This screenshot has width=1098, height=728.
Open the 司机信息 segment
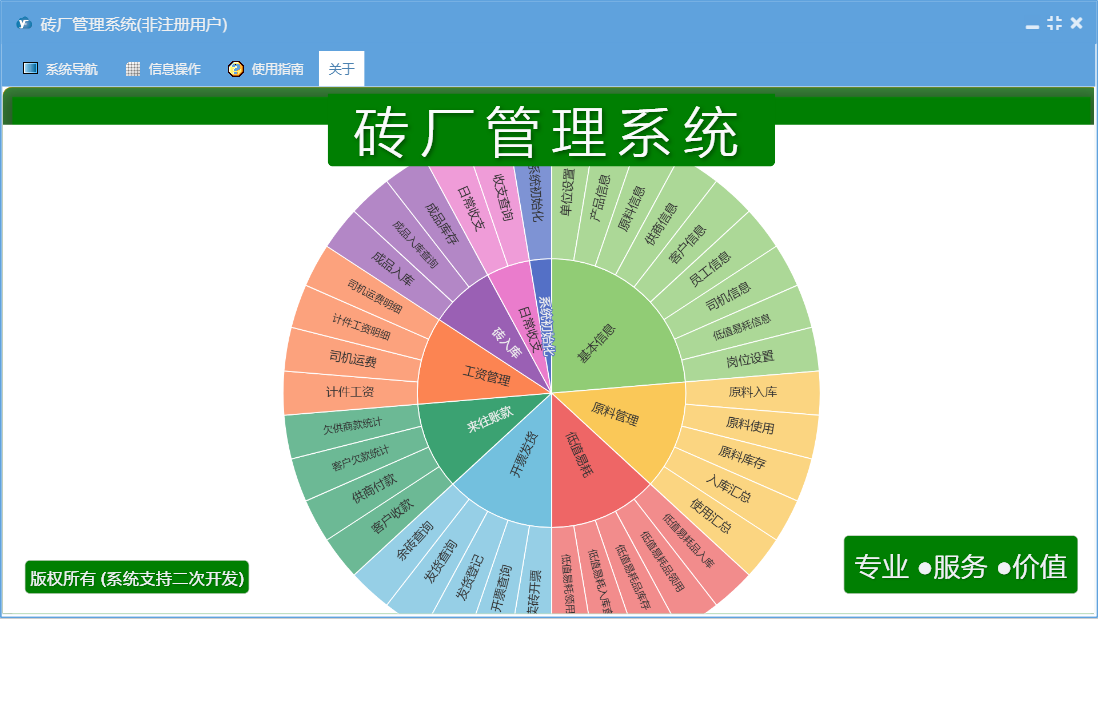(x=726, y=297)
